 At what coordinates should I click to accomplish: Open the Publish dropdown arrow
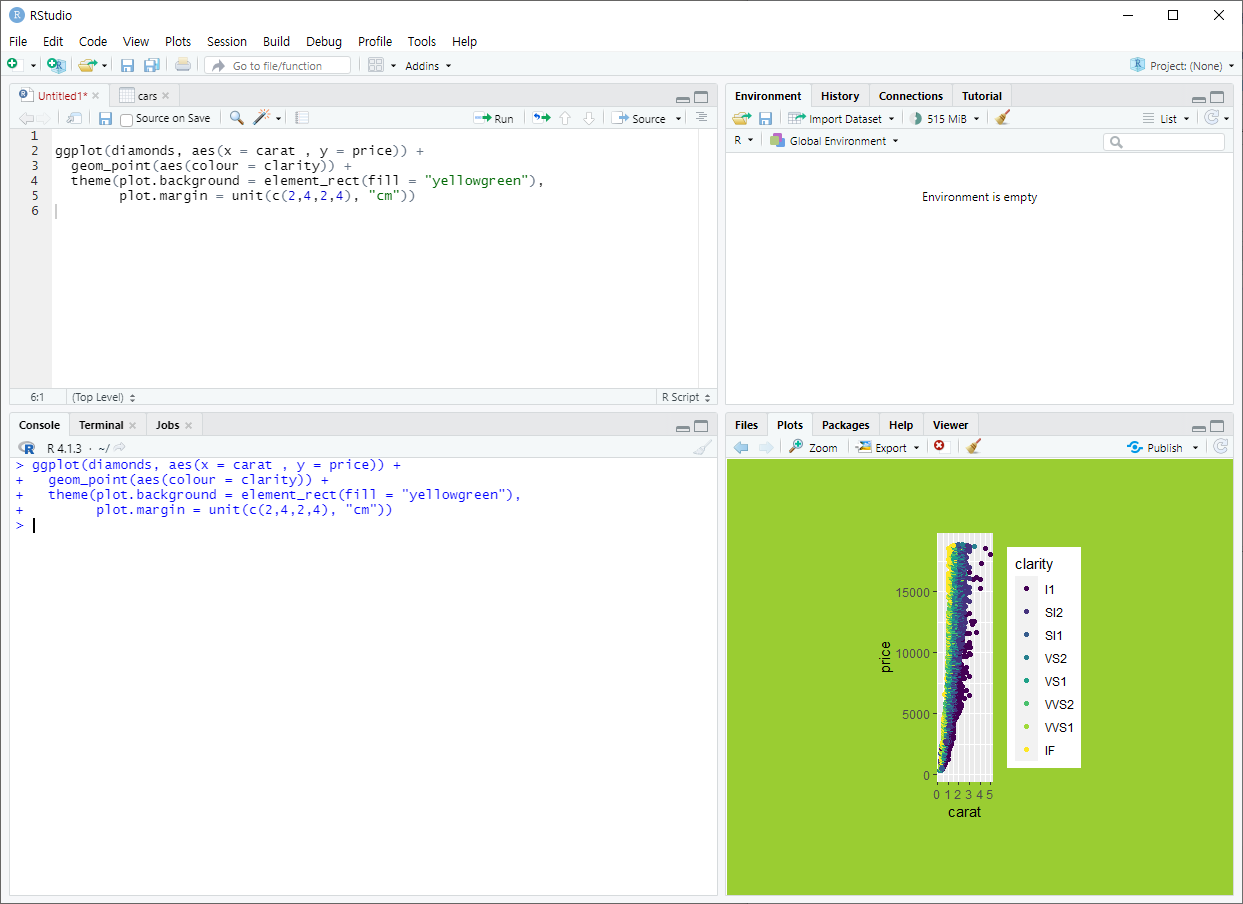click(1196, 448)
